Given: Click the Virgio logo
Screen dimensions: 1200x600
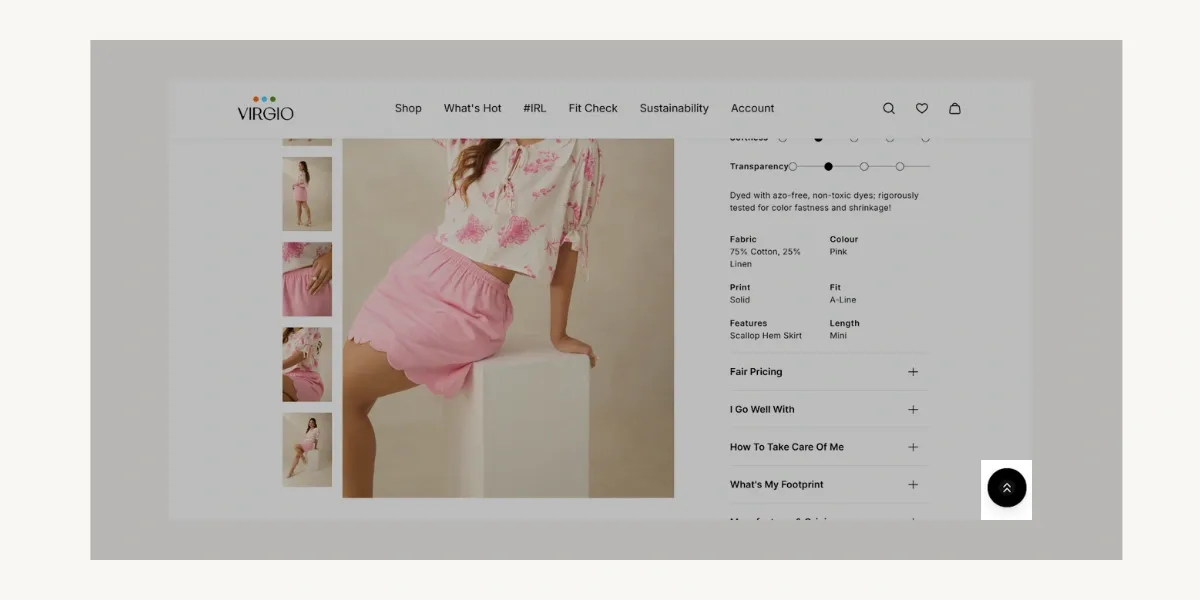Looking at the screenshot, I should pyautogui.click(x=265, y=110).
